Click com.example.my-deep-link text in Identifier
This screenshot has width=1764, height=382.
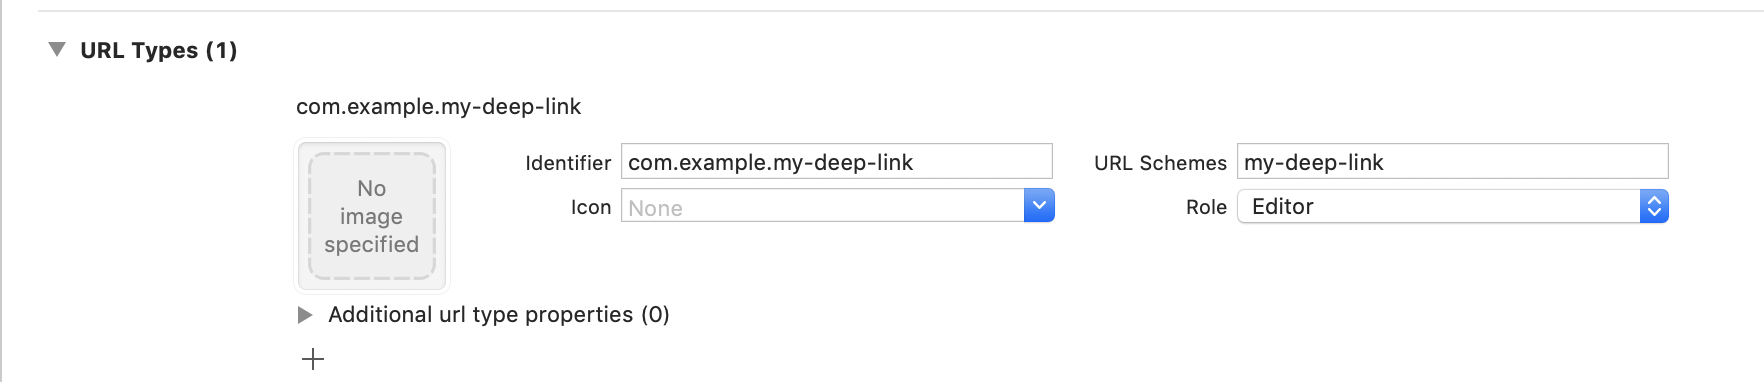[770, 162]
